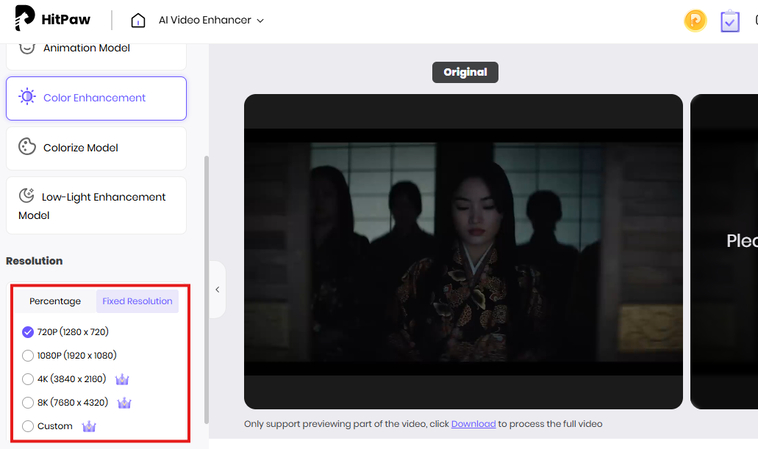
Task: Select 1080P (1920 x 1080) resolution
Action: pos(70,356)
